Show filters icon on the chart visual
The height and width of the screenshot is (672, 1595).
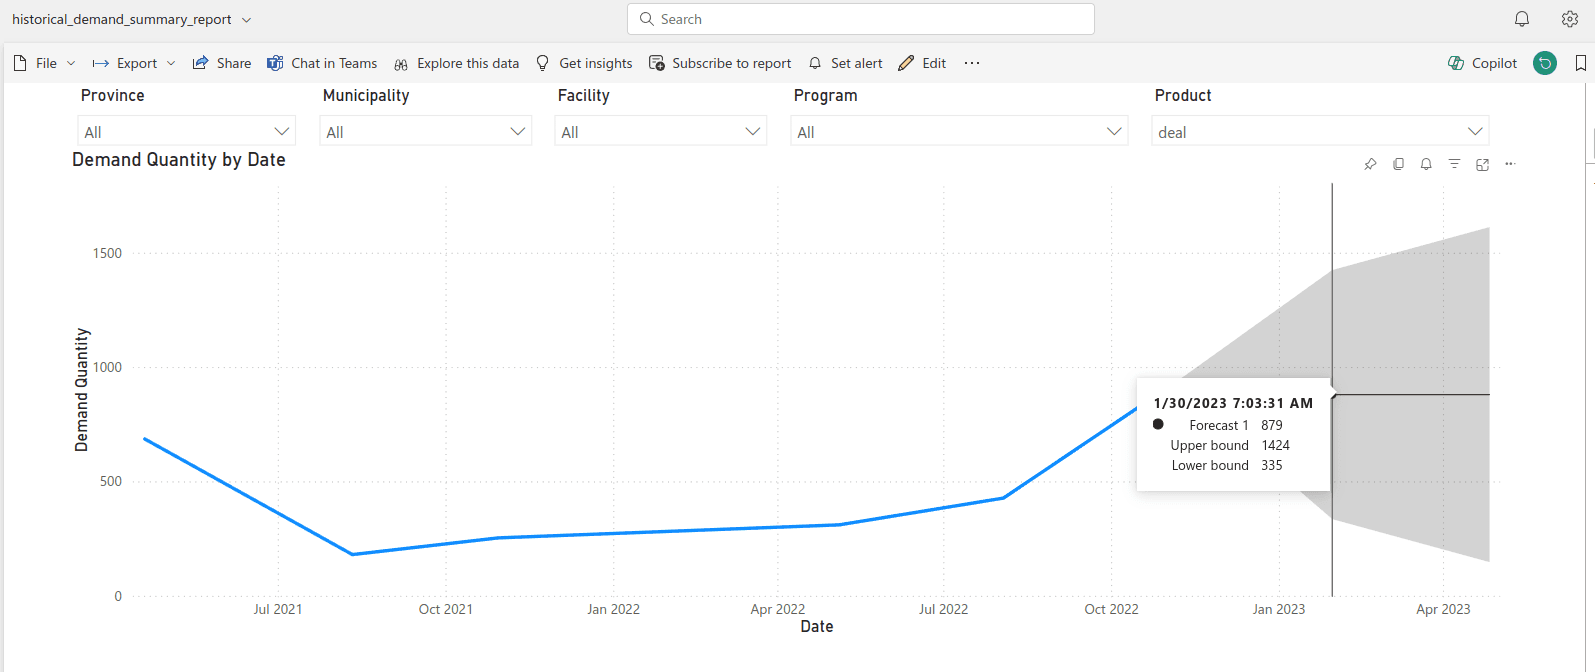(1454, 164)
